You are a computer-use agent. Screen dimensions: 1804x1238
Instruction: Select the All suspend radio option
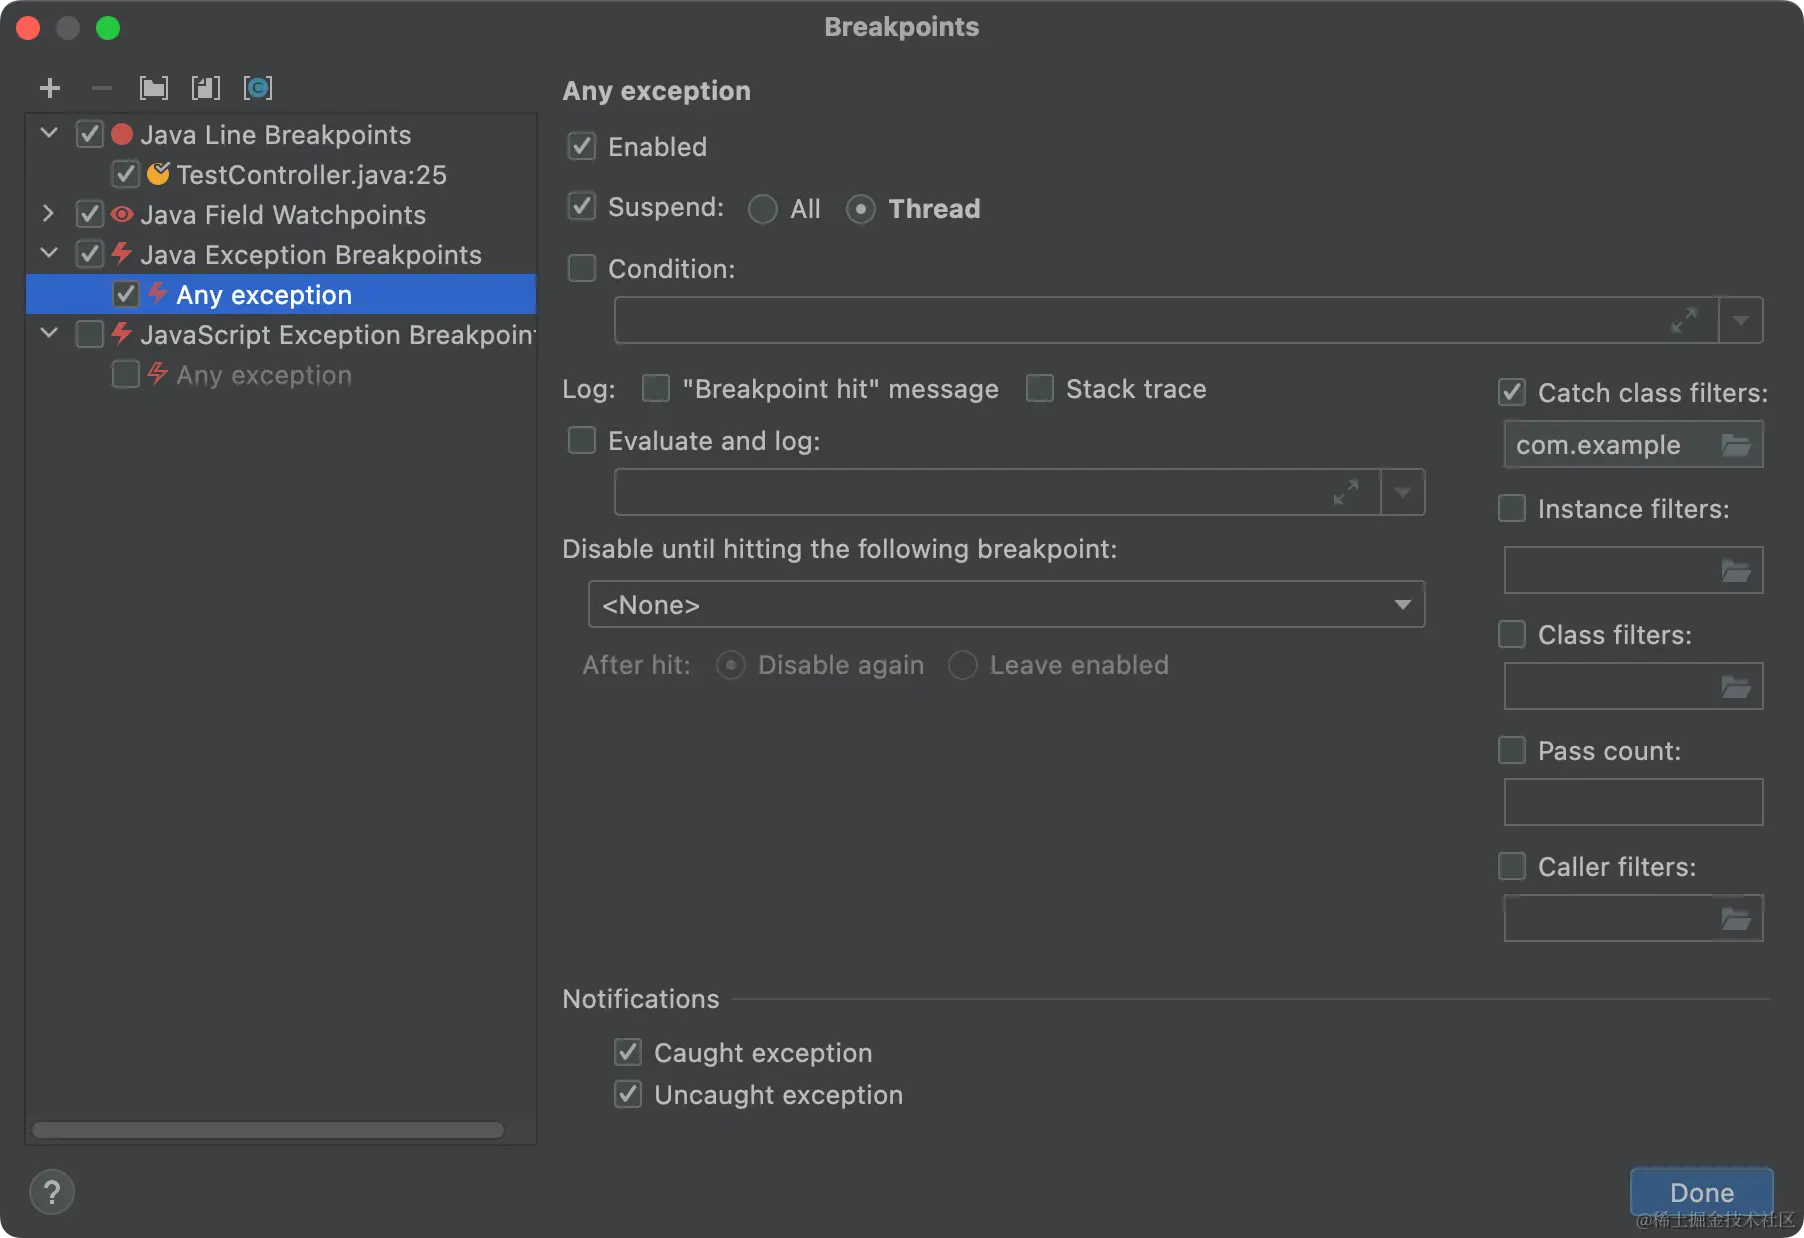click(x=763, y=209)
